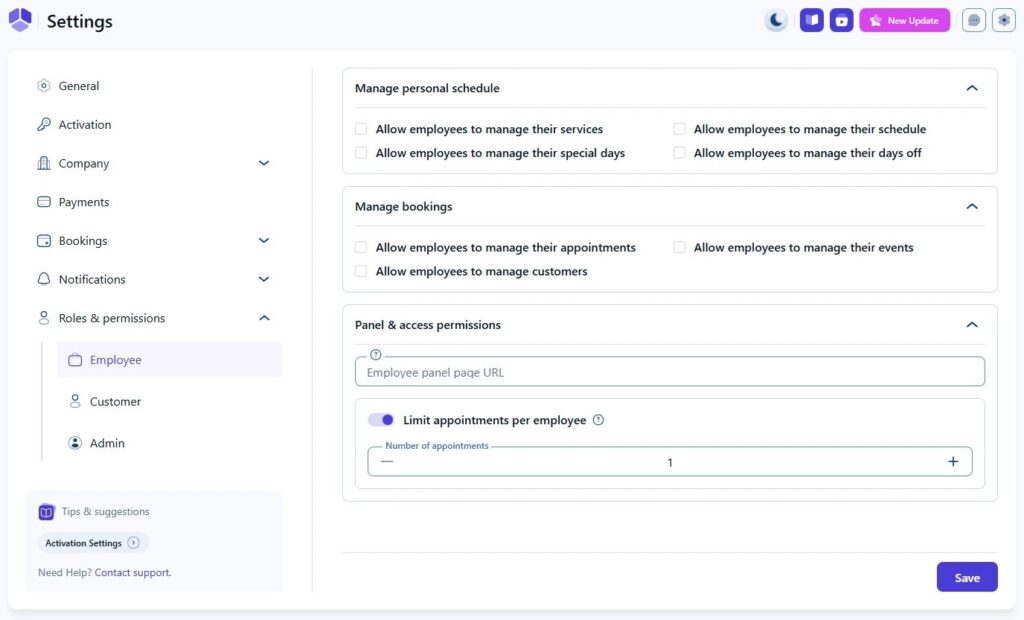Image resolution: width=1024 pixels, height=620 pixels.
Task: Expand the Notifications sidebar menu
Action: click(x=264, y=279)
